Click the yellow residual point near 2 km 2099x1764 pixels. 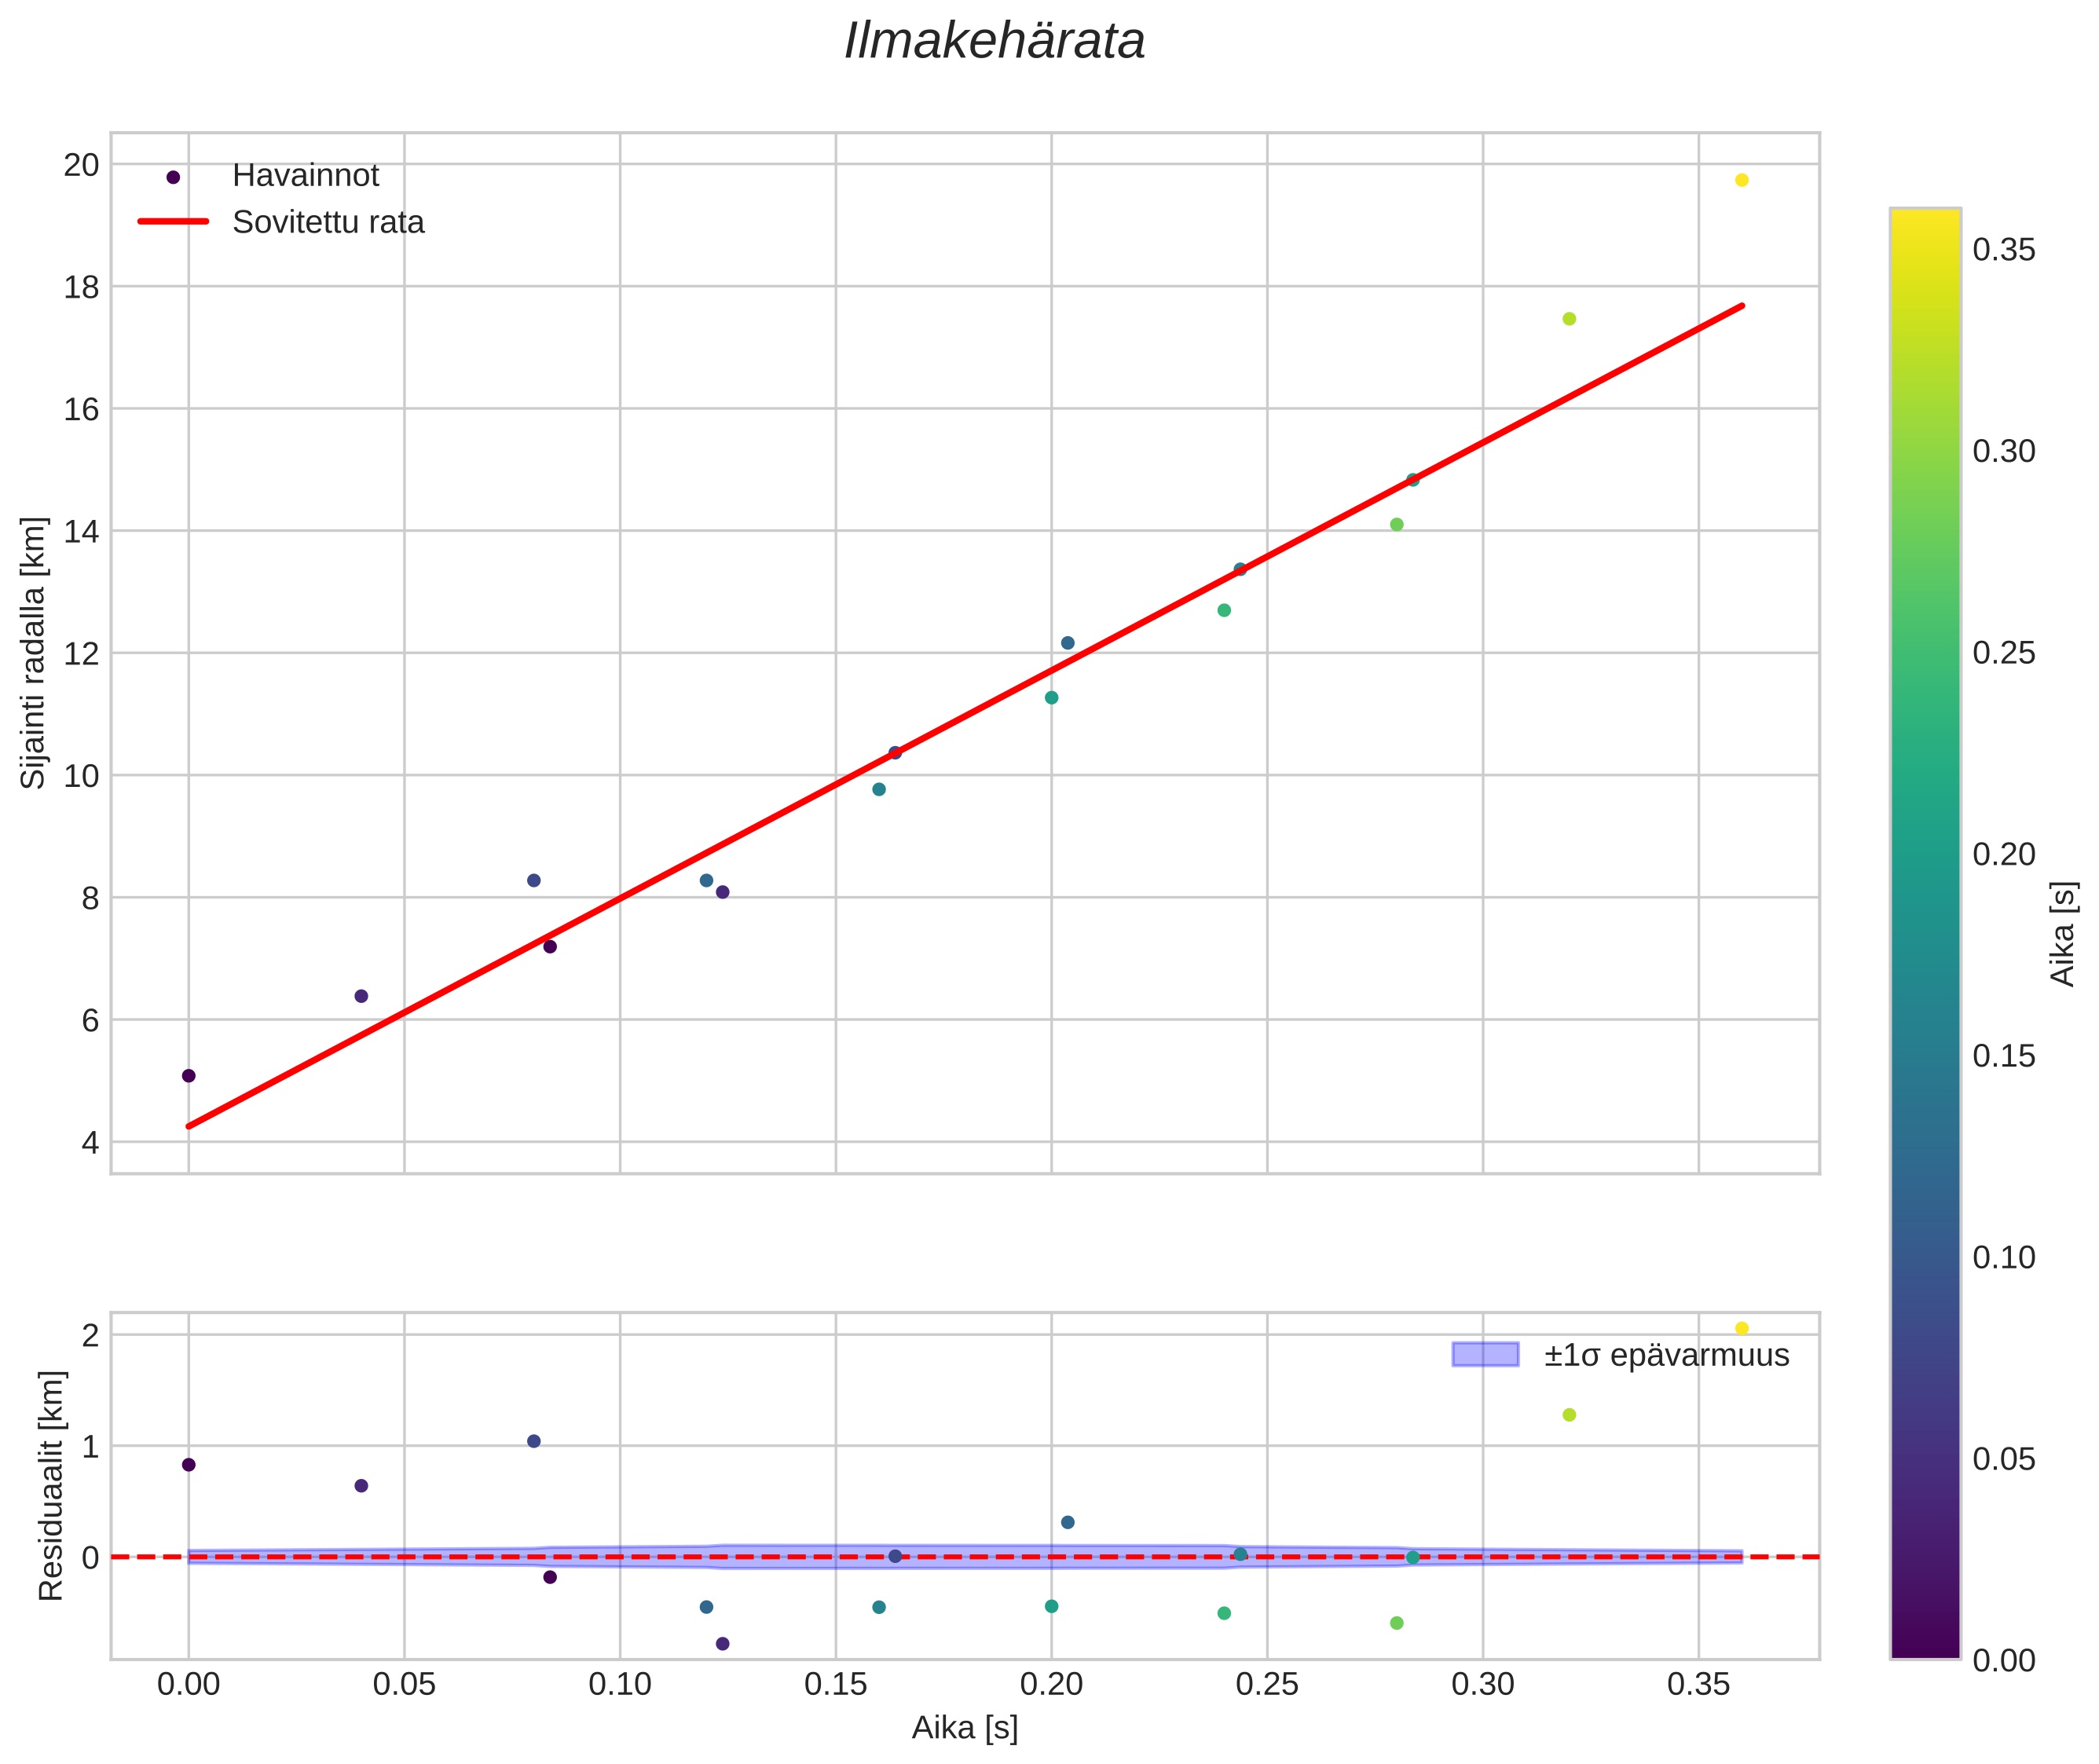coord(1741,1329)
